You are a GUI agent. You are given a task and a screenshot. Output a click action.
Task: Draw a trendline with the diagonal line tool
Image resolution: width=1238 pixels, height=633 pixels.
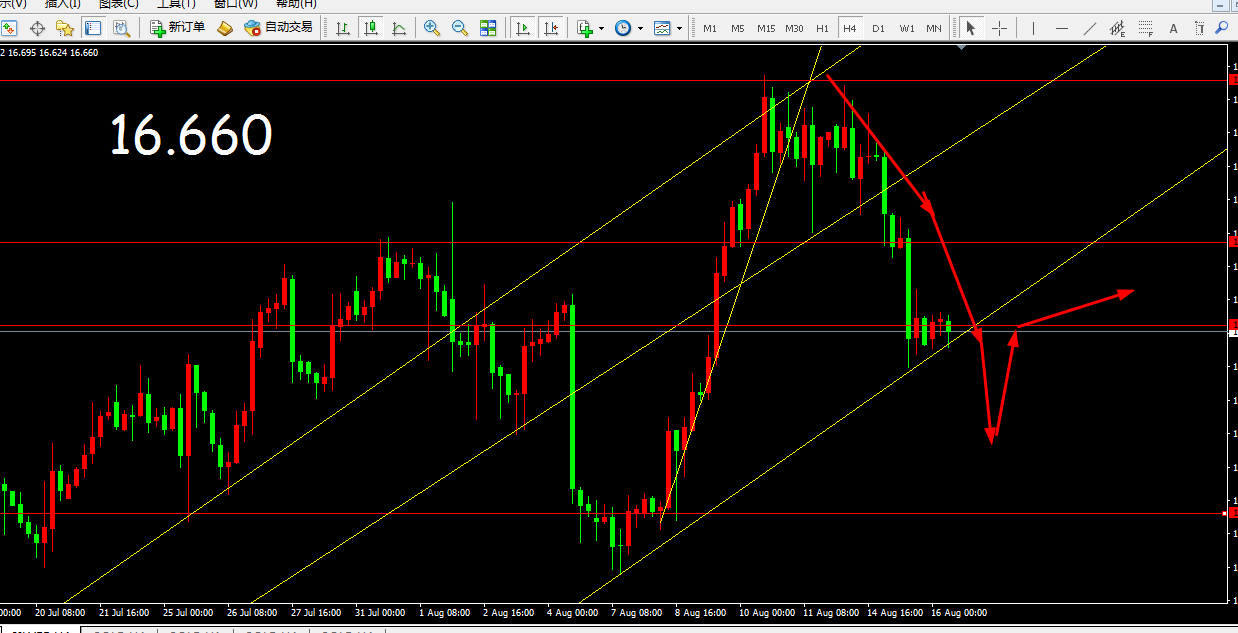coord(1089,28)
